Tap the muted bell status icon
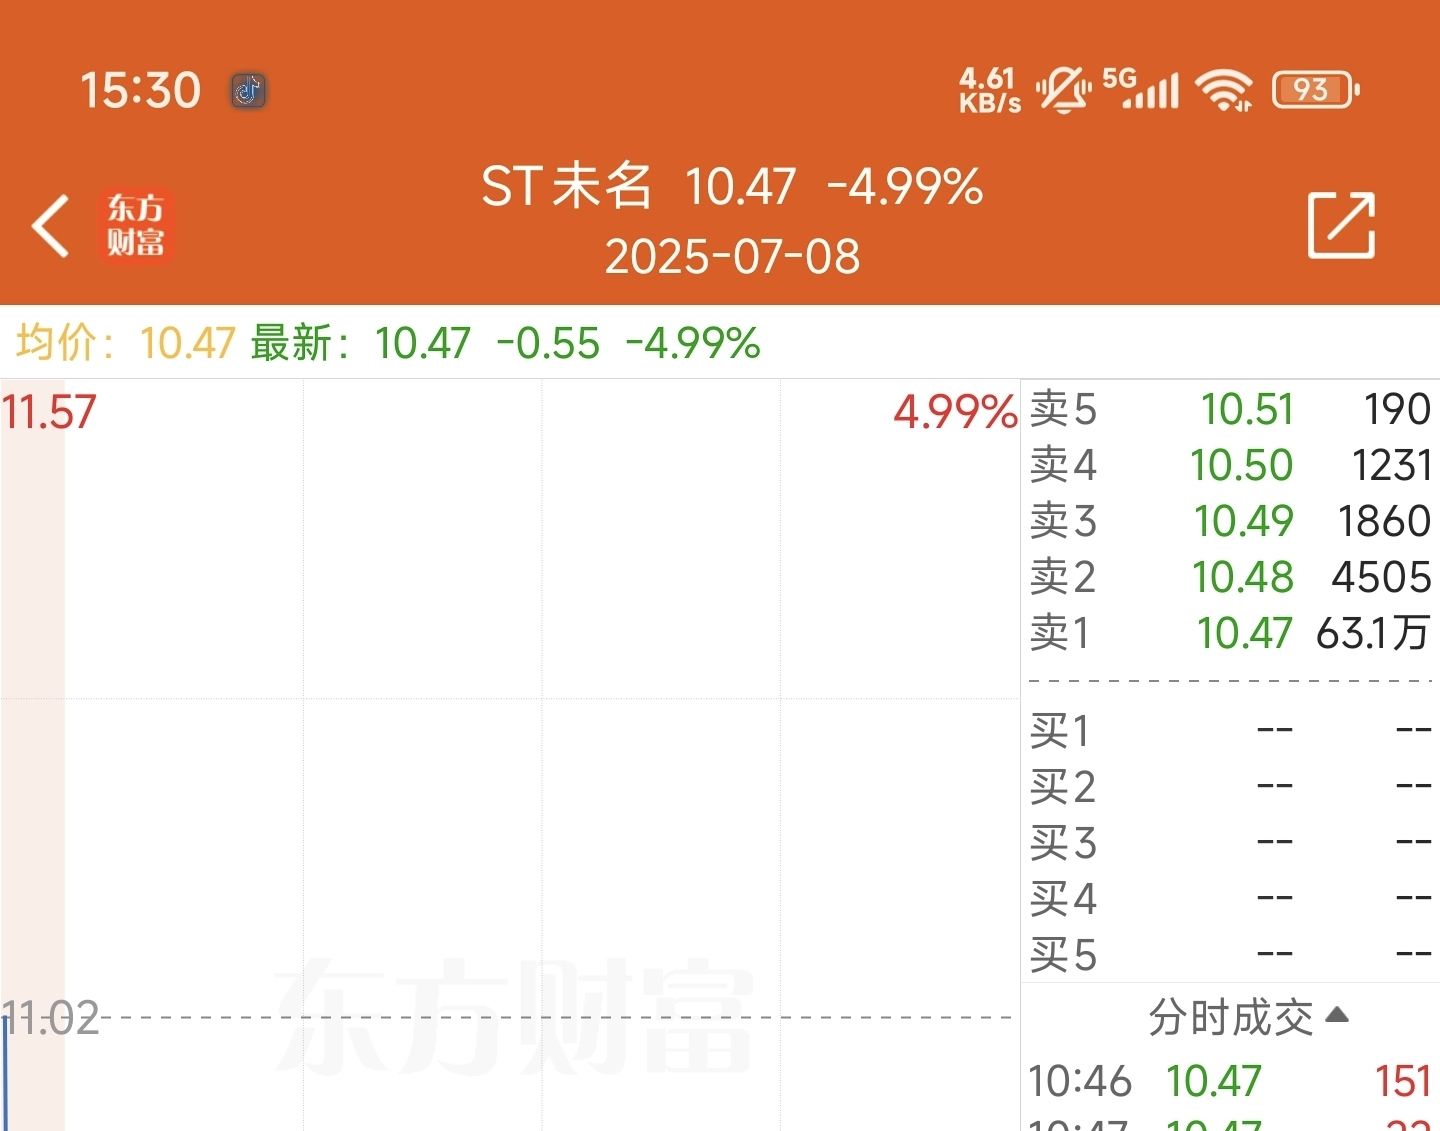 1064,90
